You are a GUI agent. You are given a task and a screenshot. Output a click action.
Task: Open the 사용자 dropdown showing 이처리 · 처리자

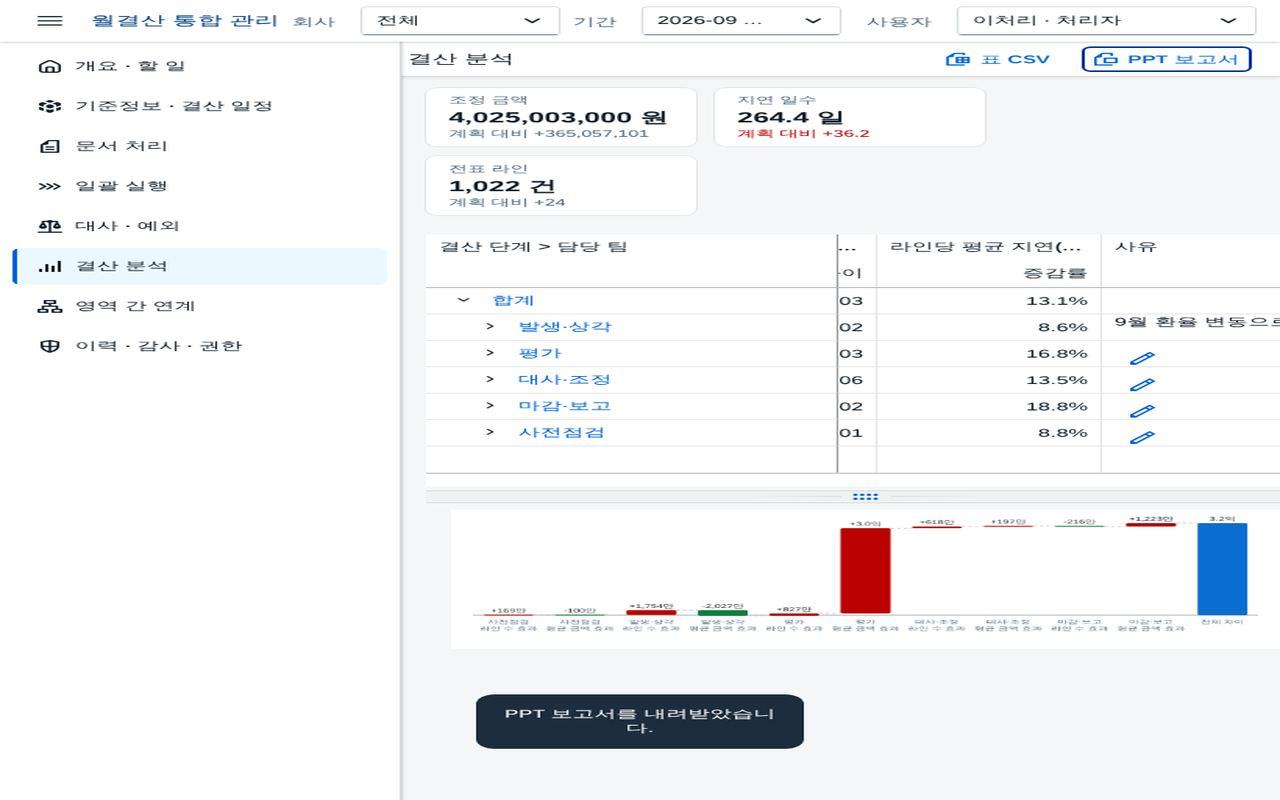(1106, 21)
